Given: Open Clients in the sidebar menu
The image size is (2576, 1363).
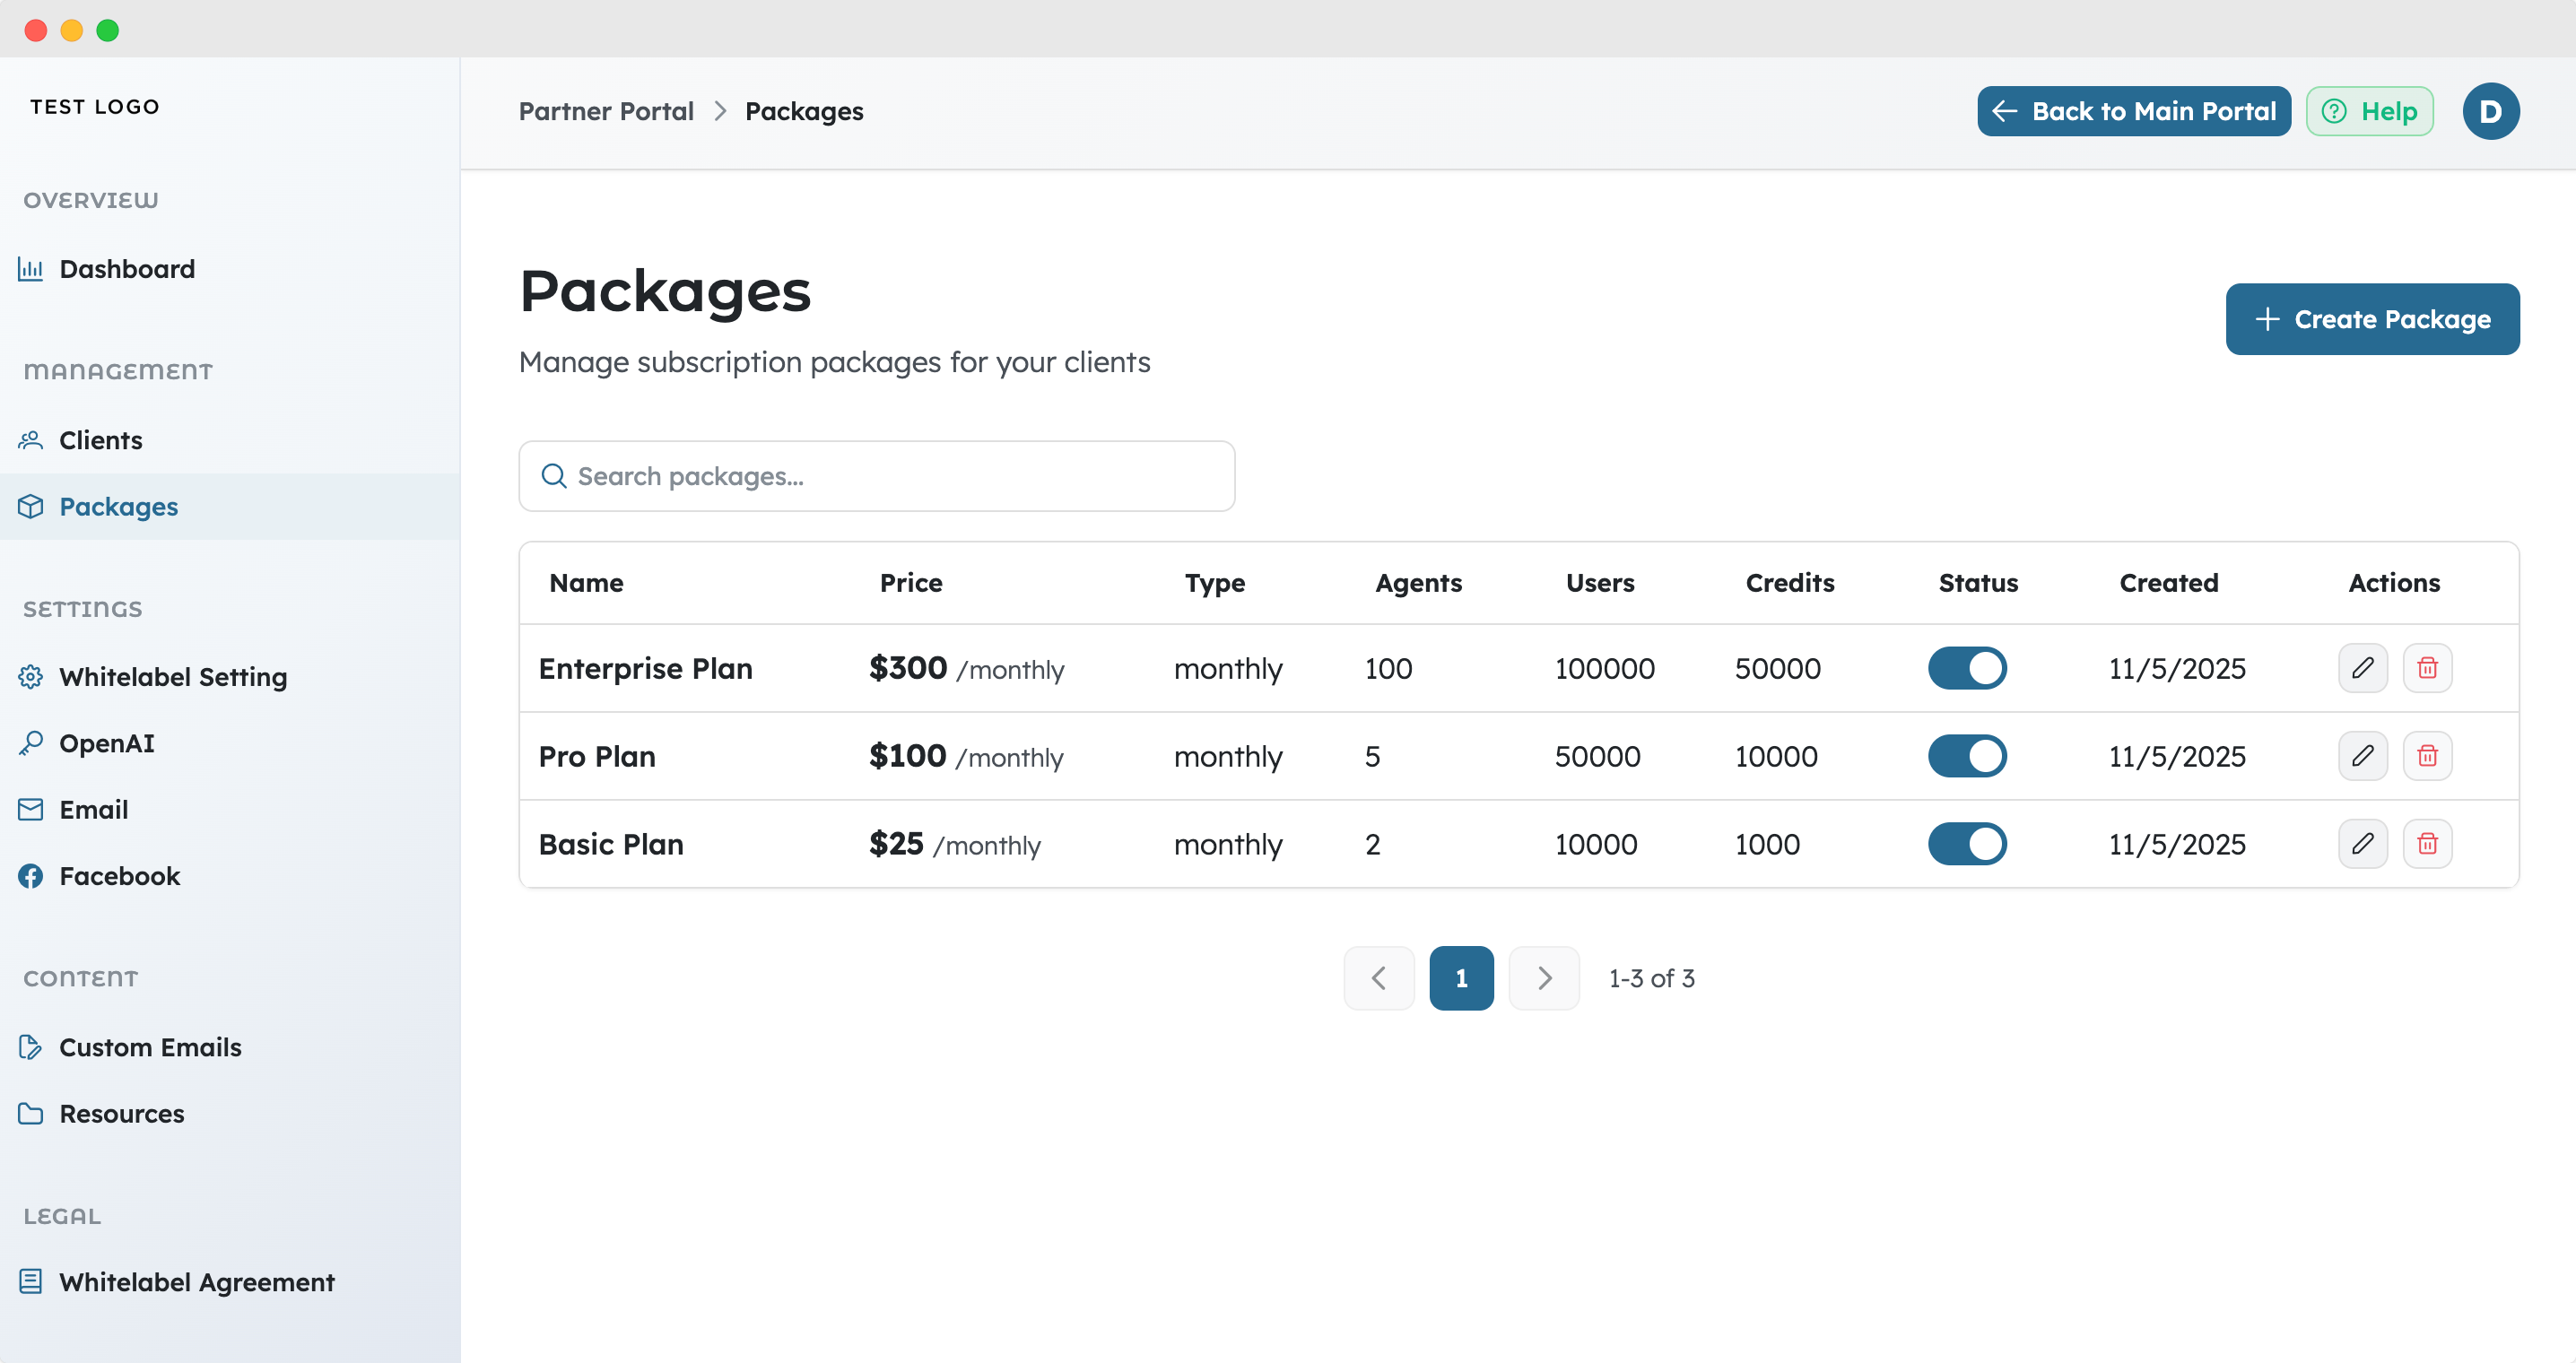Looking at the screenshot, I should pyautogui.click(x=100, y=440).
